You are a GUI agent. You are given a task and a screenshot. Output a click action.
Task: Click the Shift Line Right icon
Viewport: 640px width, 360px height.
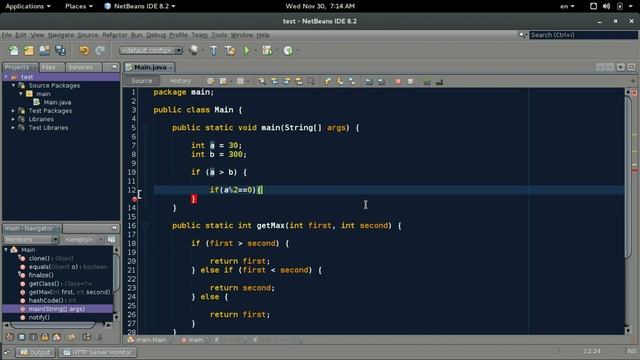[x=381, y=82]
